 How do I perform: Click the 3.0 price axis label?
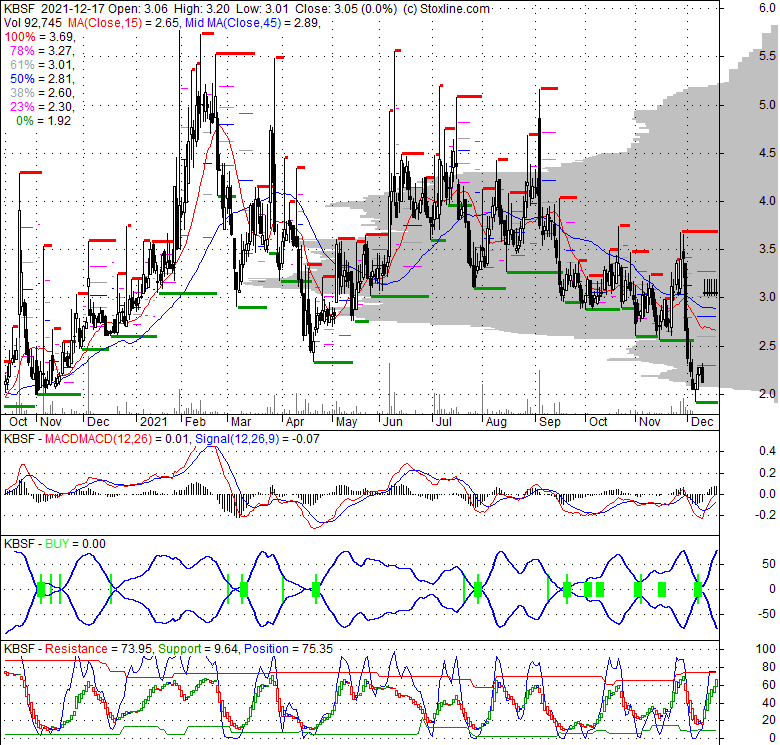767,297
